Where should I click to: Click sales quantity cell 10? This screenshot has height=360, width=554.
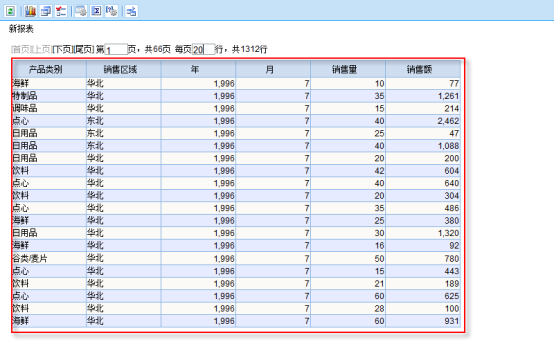point(348,84)
